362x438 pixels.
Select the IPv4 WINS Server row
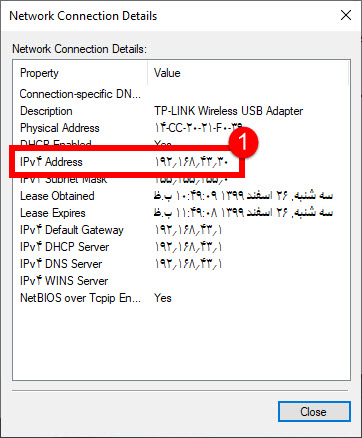(x=181, y=281)
